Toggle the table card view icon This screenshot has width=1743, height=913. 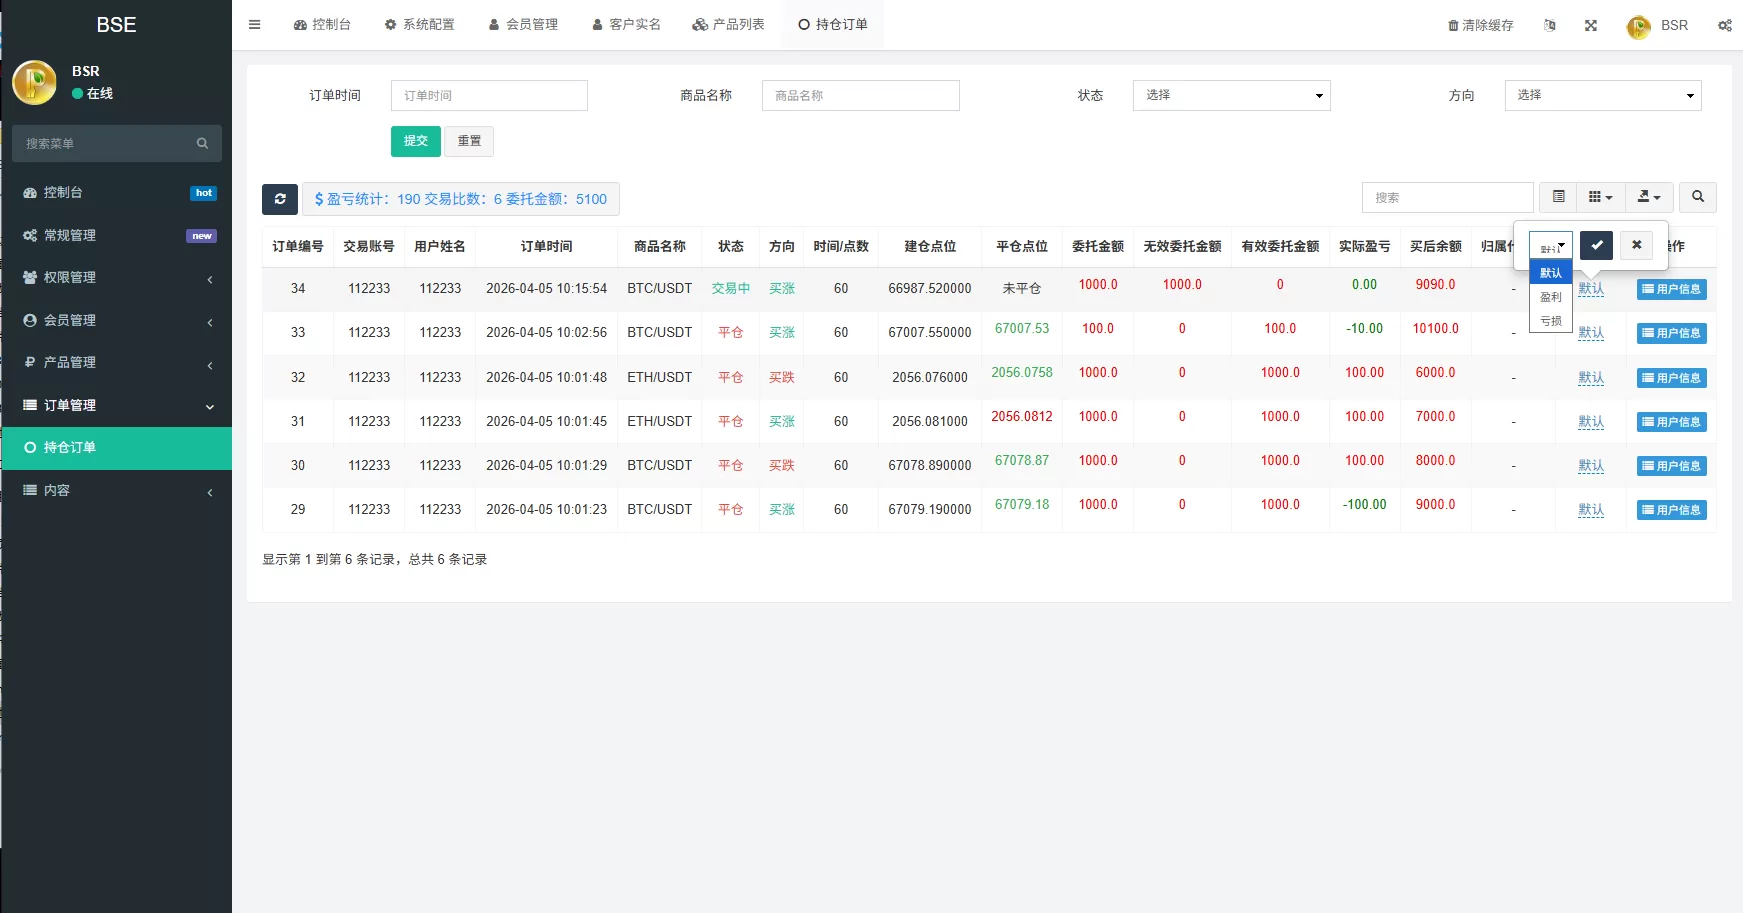coord(1558,197)
